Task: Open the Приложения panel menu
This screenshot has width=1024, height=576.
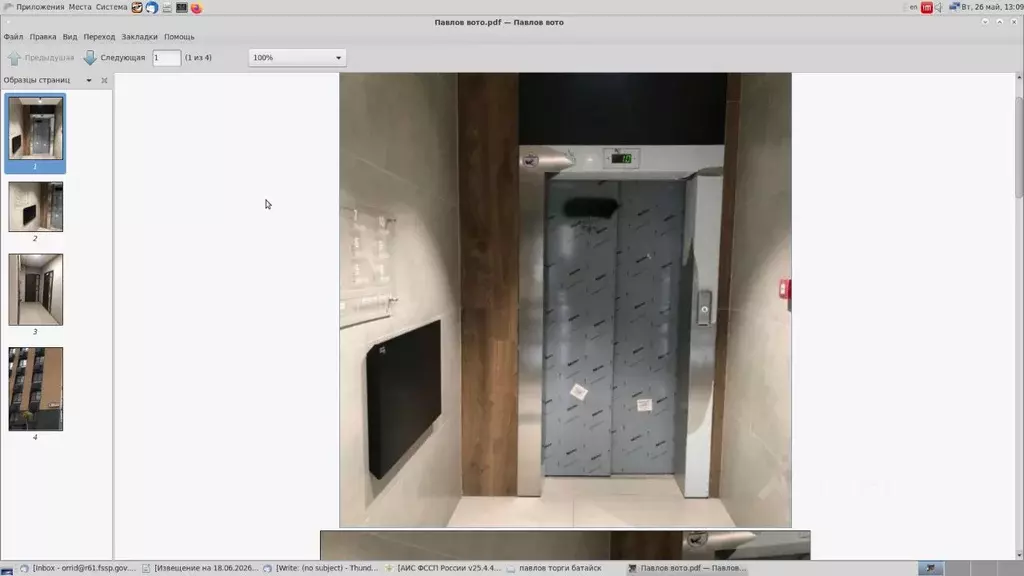Action: point(40,7)
